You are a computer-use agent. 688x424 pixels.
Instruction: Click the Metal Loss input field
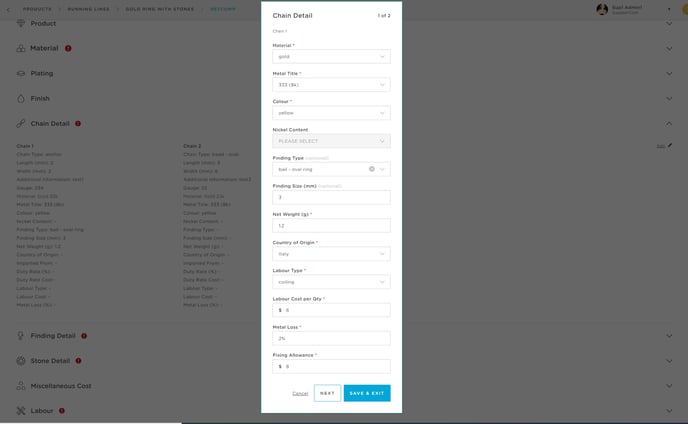click(331, 338)
